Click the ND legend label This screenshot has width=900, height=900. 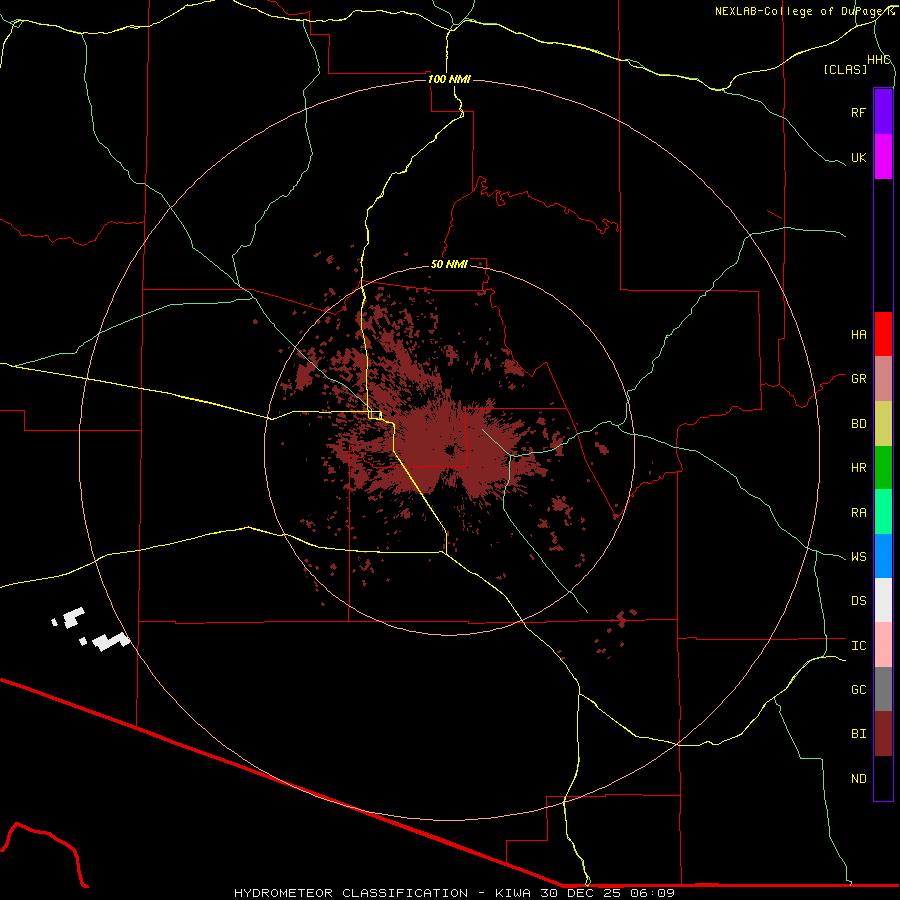tap(858, 779)
